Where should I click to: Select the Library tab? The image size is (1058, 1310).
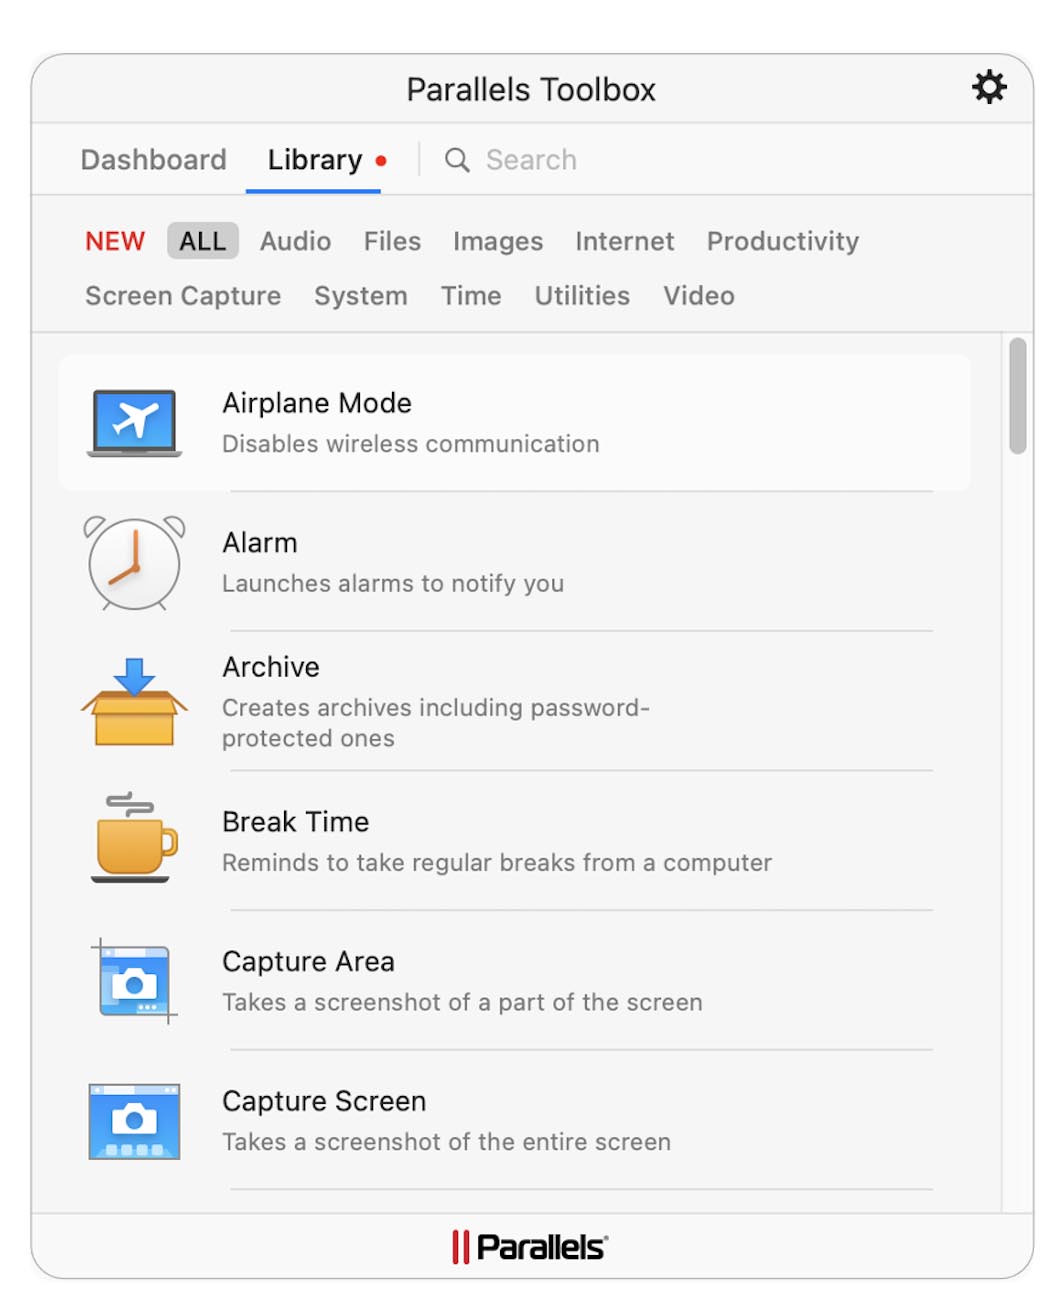tap(315, 160)
